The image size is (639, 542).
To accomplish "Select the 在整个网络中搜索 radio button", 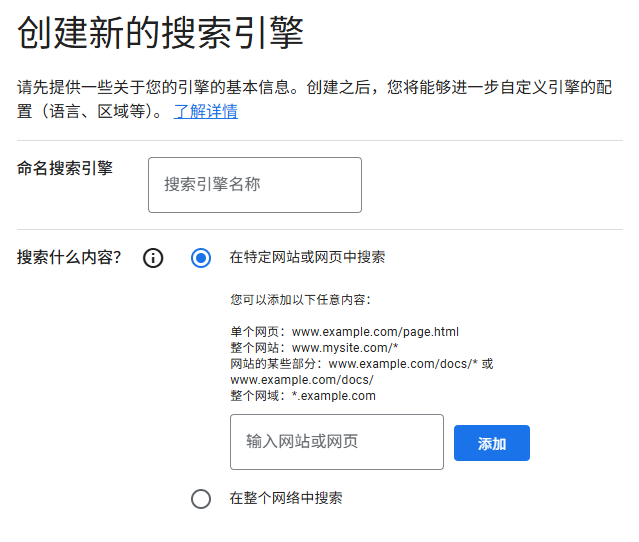I will click(201, 498).
